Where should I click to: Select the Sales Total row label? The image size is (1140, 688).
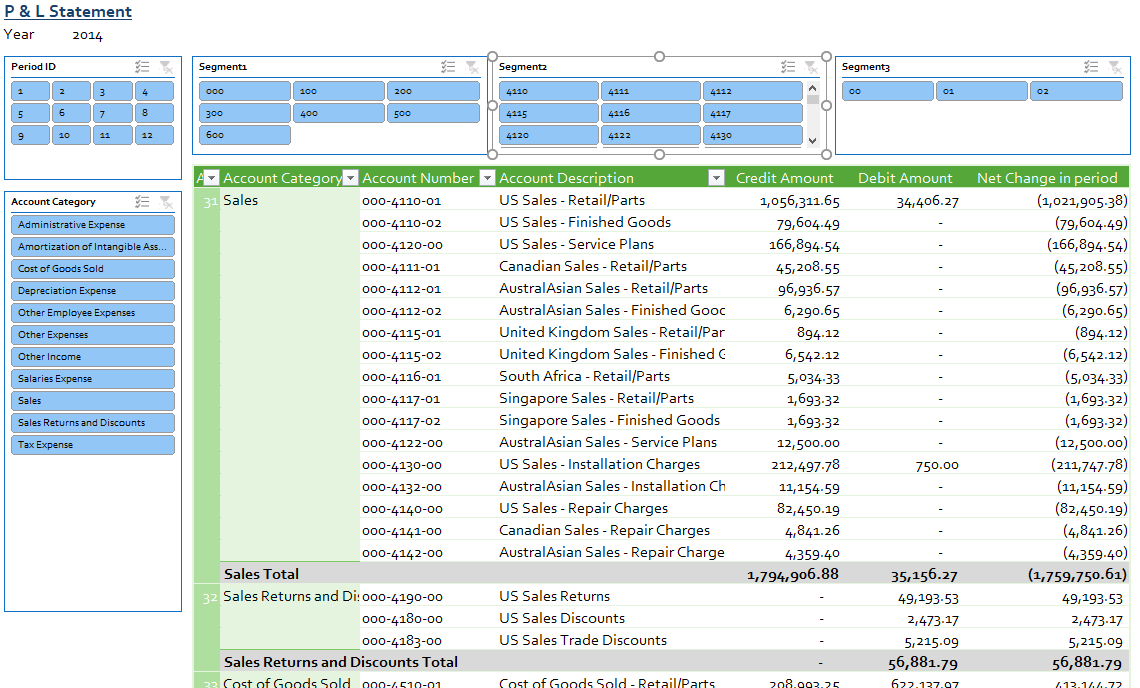[261, 574]
